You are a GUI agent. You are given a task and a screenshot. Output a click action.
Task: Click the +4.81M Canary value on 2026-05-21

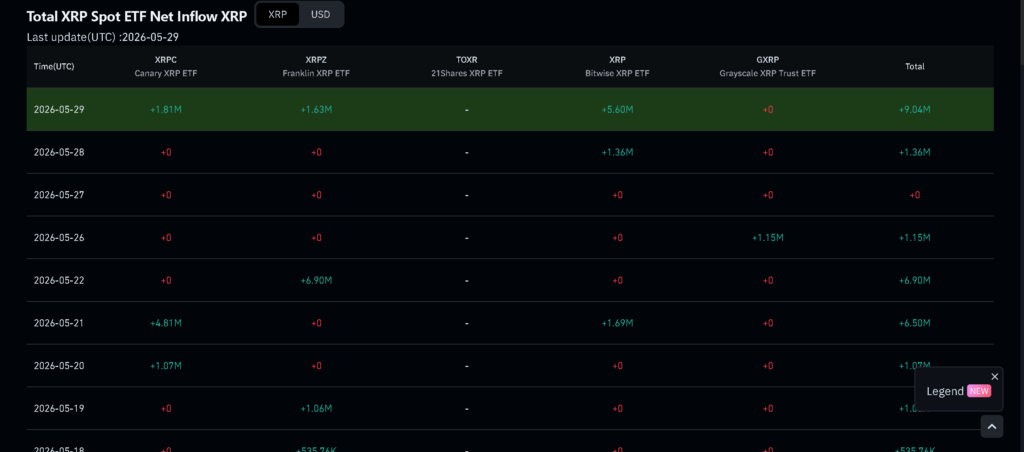[x=166, y=323]
